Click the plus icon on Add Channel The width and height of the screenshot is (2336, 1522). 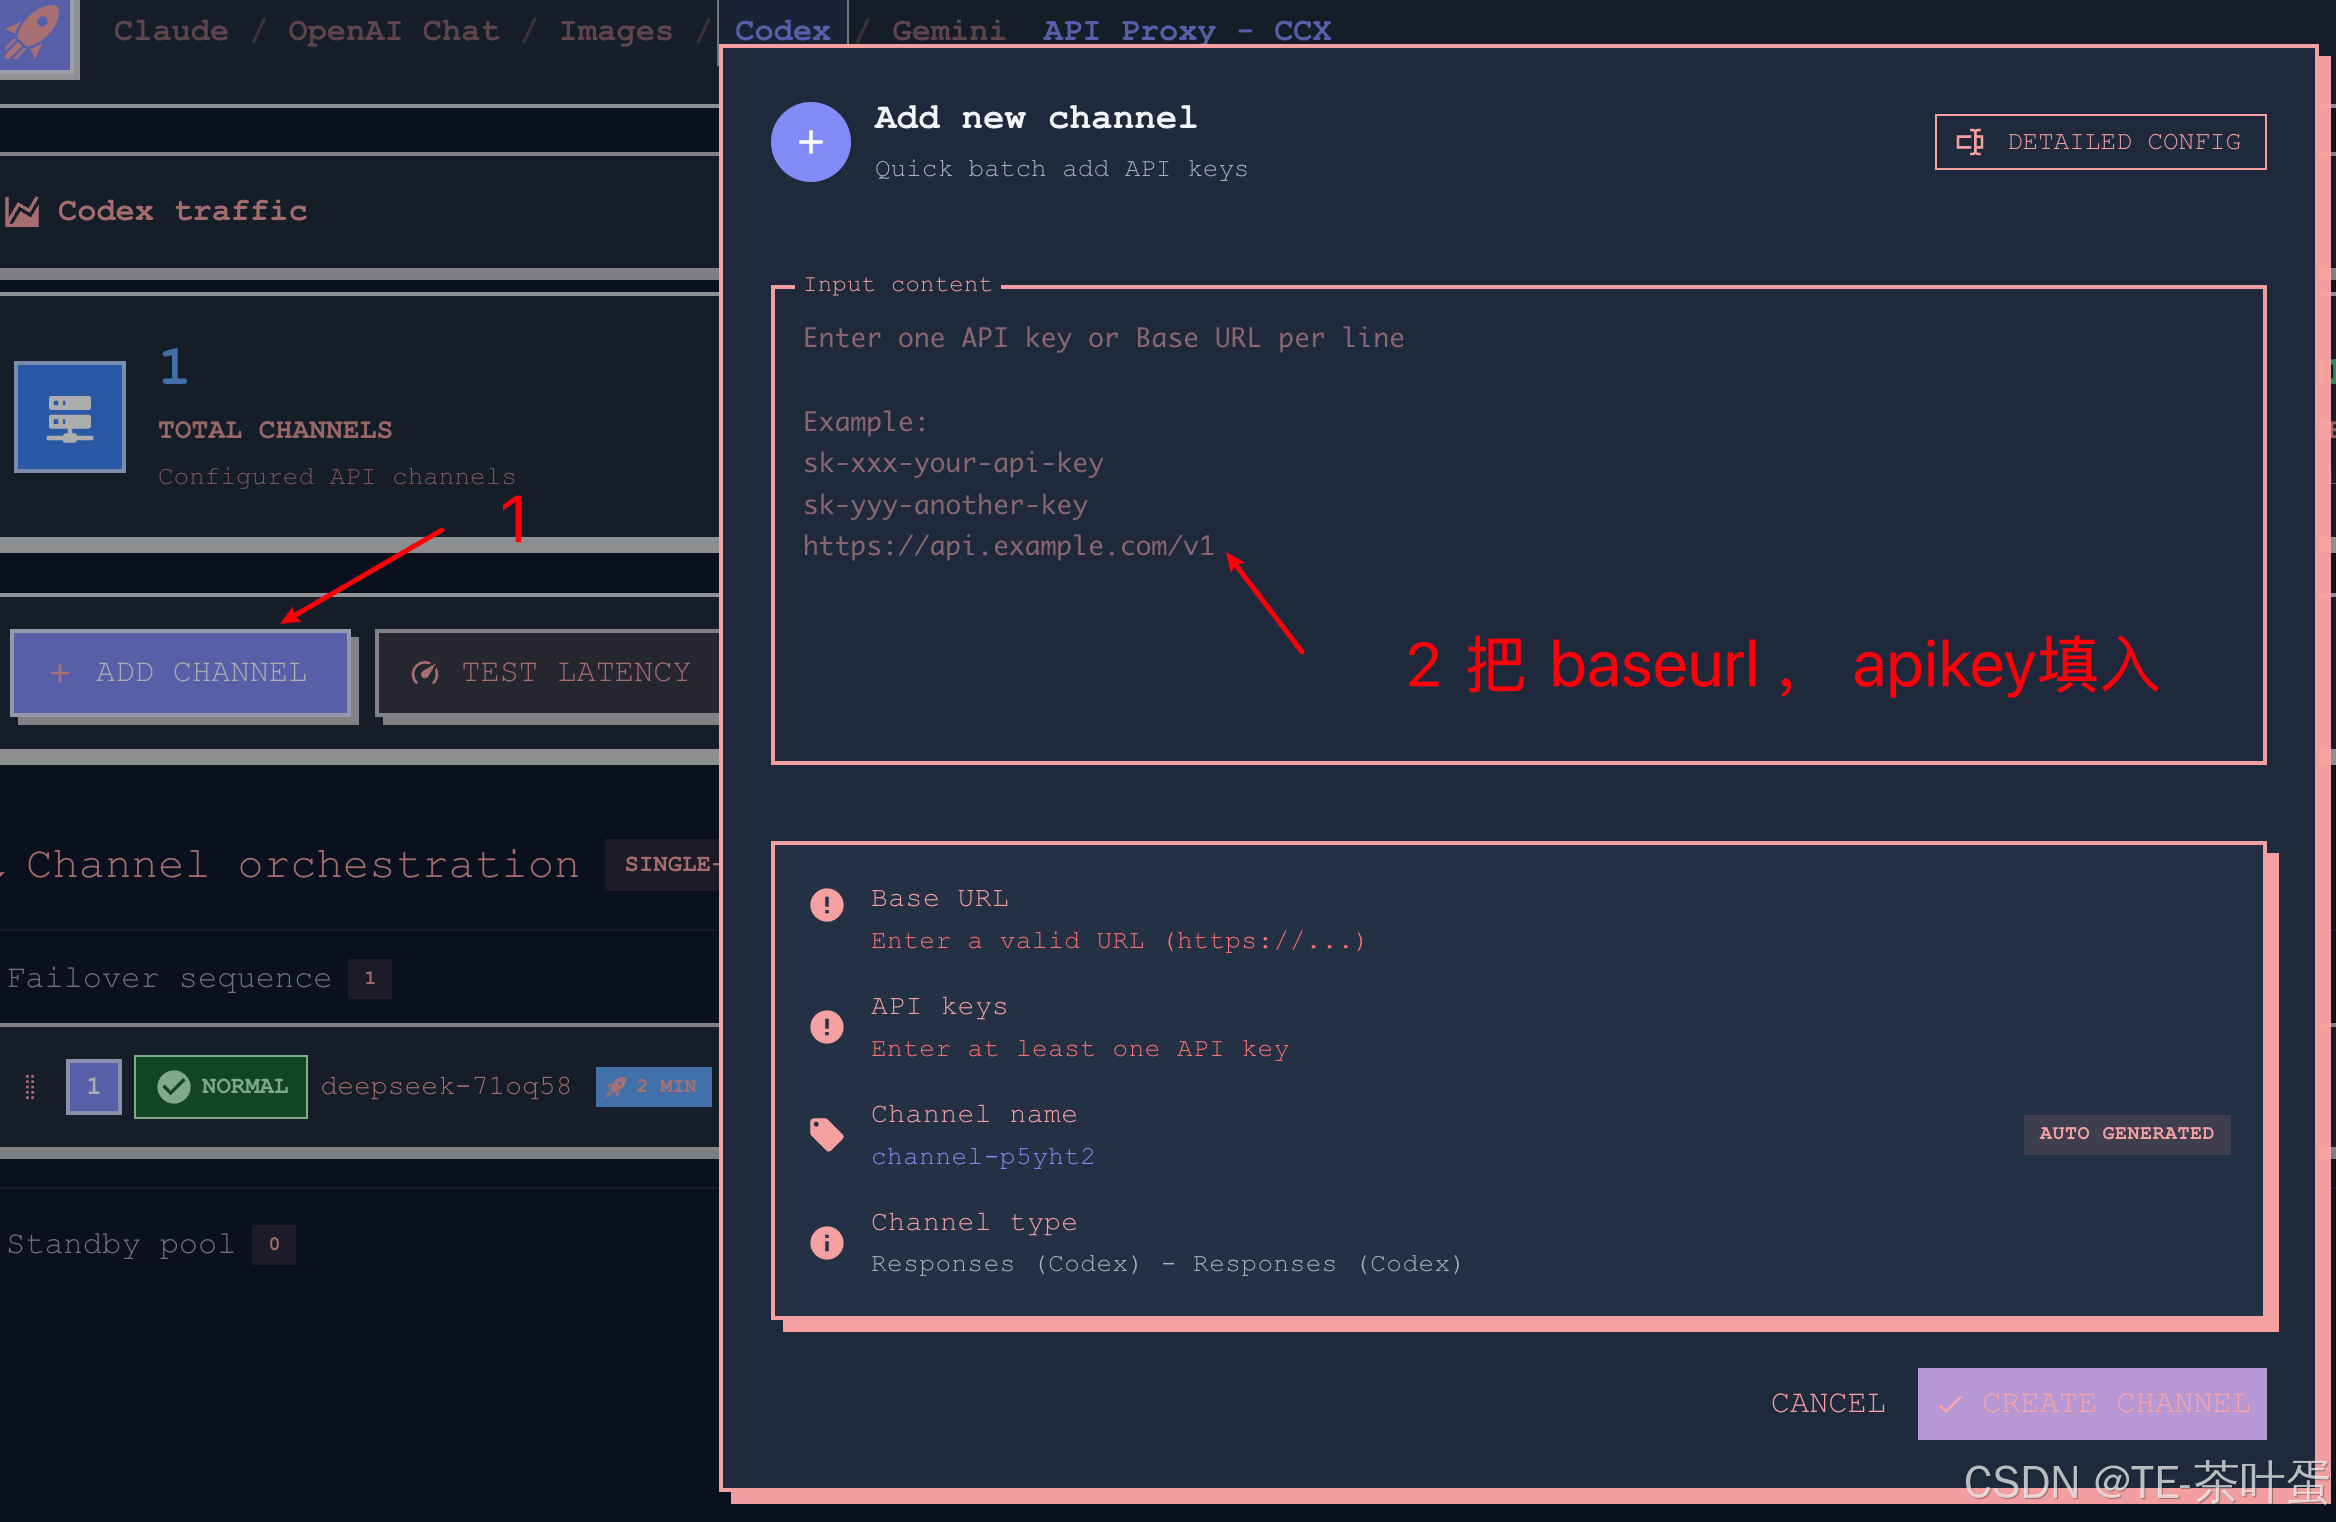(x=60, y=673)
